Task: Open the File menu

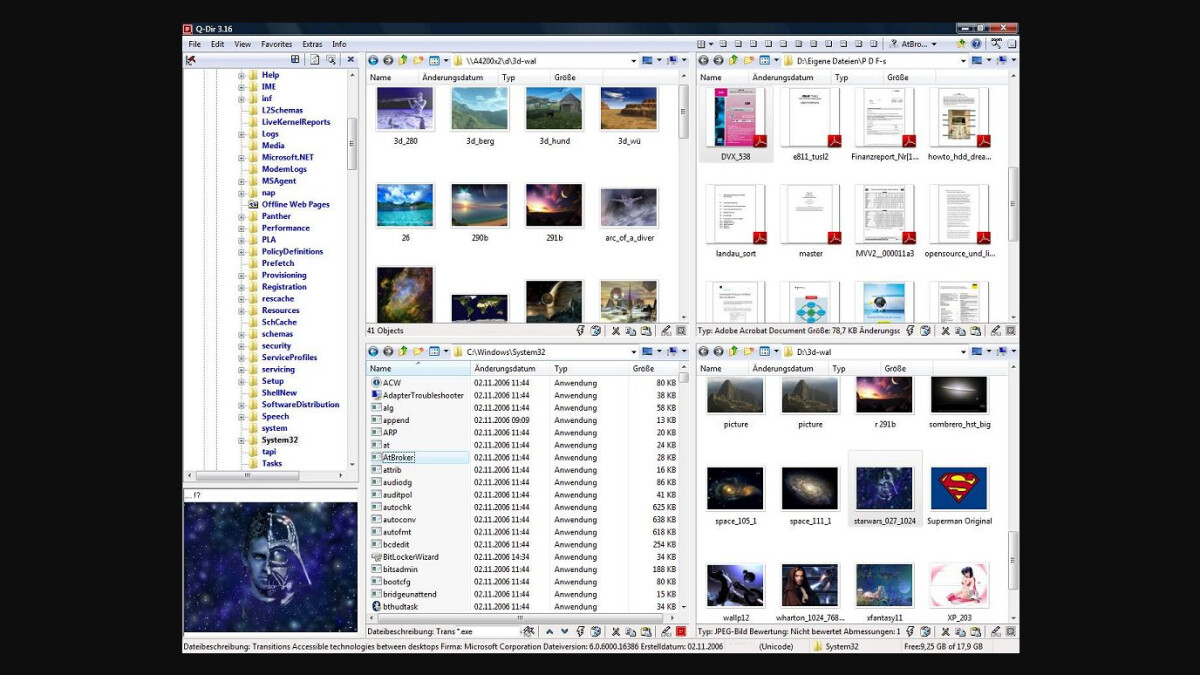Action: [195, 44]
